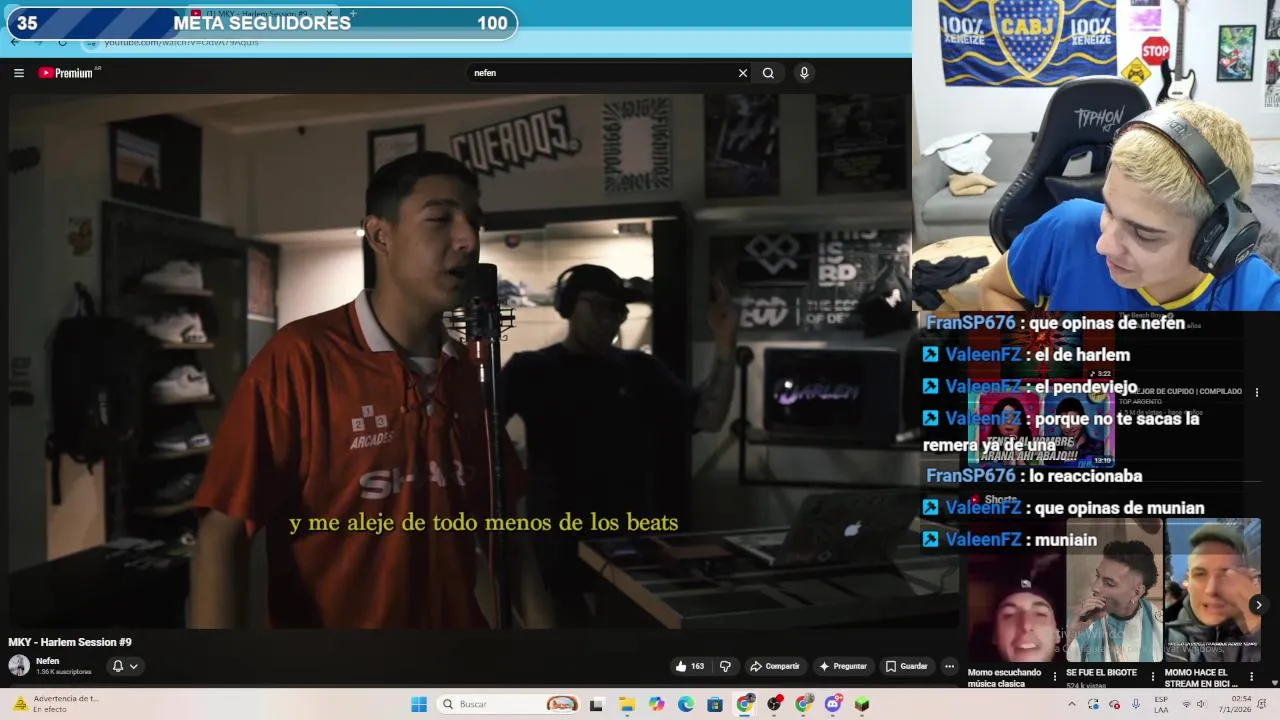This screenshot has height=720, width=1280.
Task: Start voice search with microphone icon
Action: [x=804, y=73]
